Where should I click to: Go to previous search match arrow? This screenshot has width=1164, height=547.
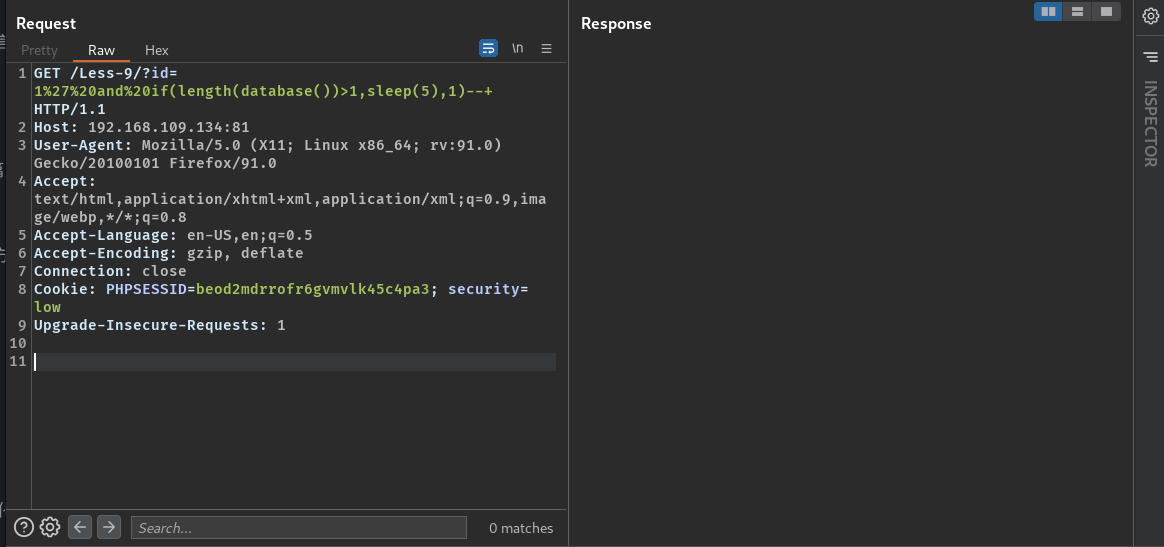(80, 527)
